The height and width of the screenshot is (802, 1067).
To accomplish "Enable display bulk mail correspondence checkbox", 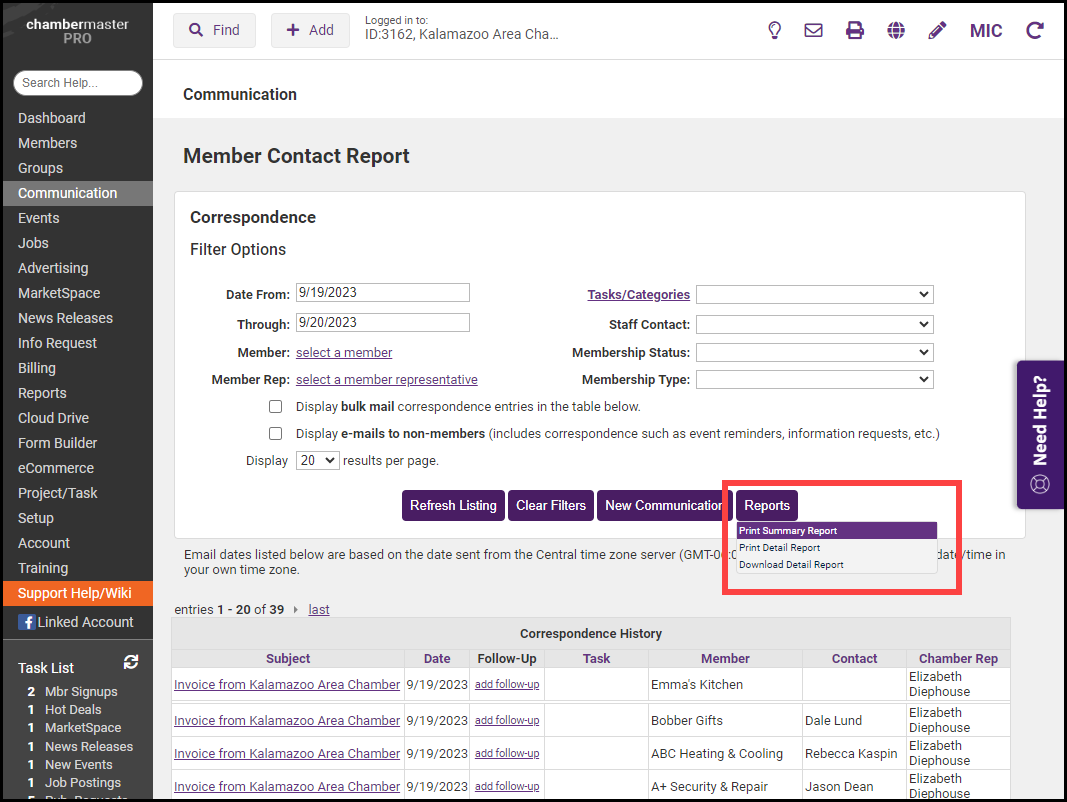I will pos(275,407).
